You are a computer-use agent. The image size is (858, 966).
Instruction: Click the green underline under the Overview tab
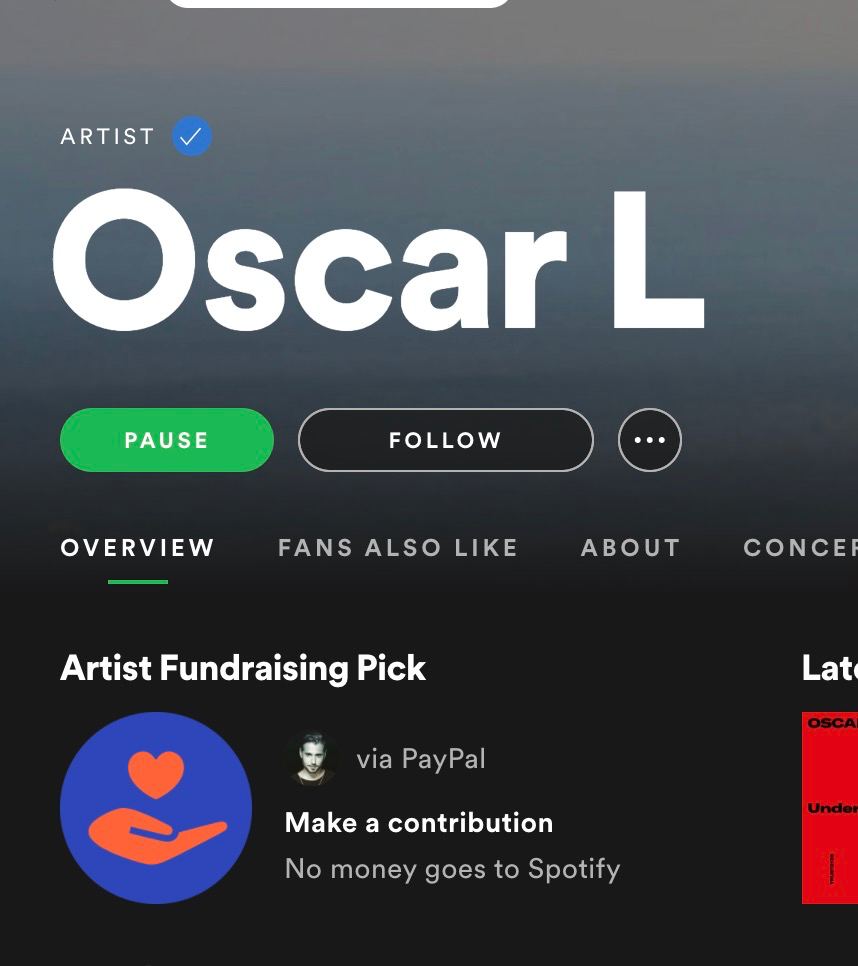tap(137, 582)
